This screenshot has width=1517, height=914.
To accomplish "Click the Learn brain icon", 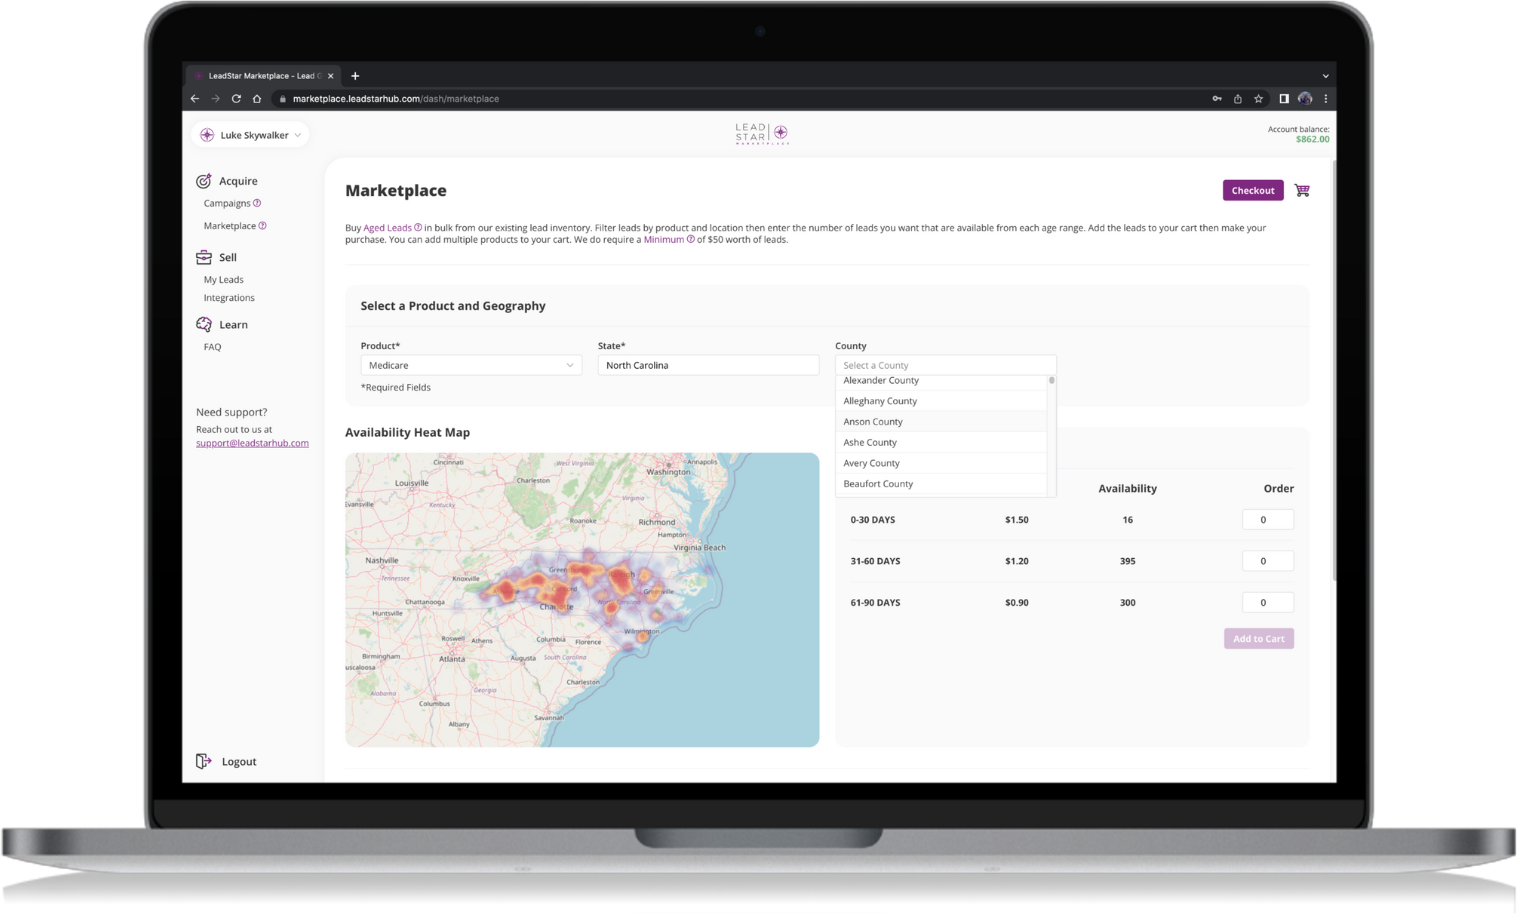I will coord(204,324).
